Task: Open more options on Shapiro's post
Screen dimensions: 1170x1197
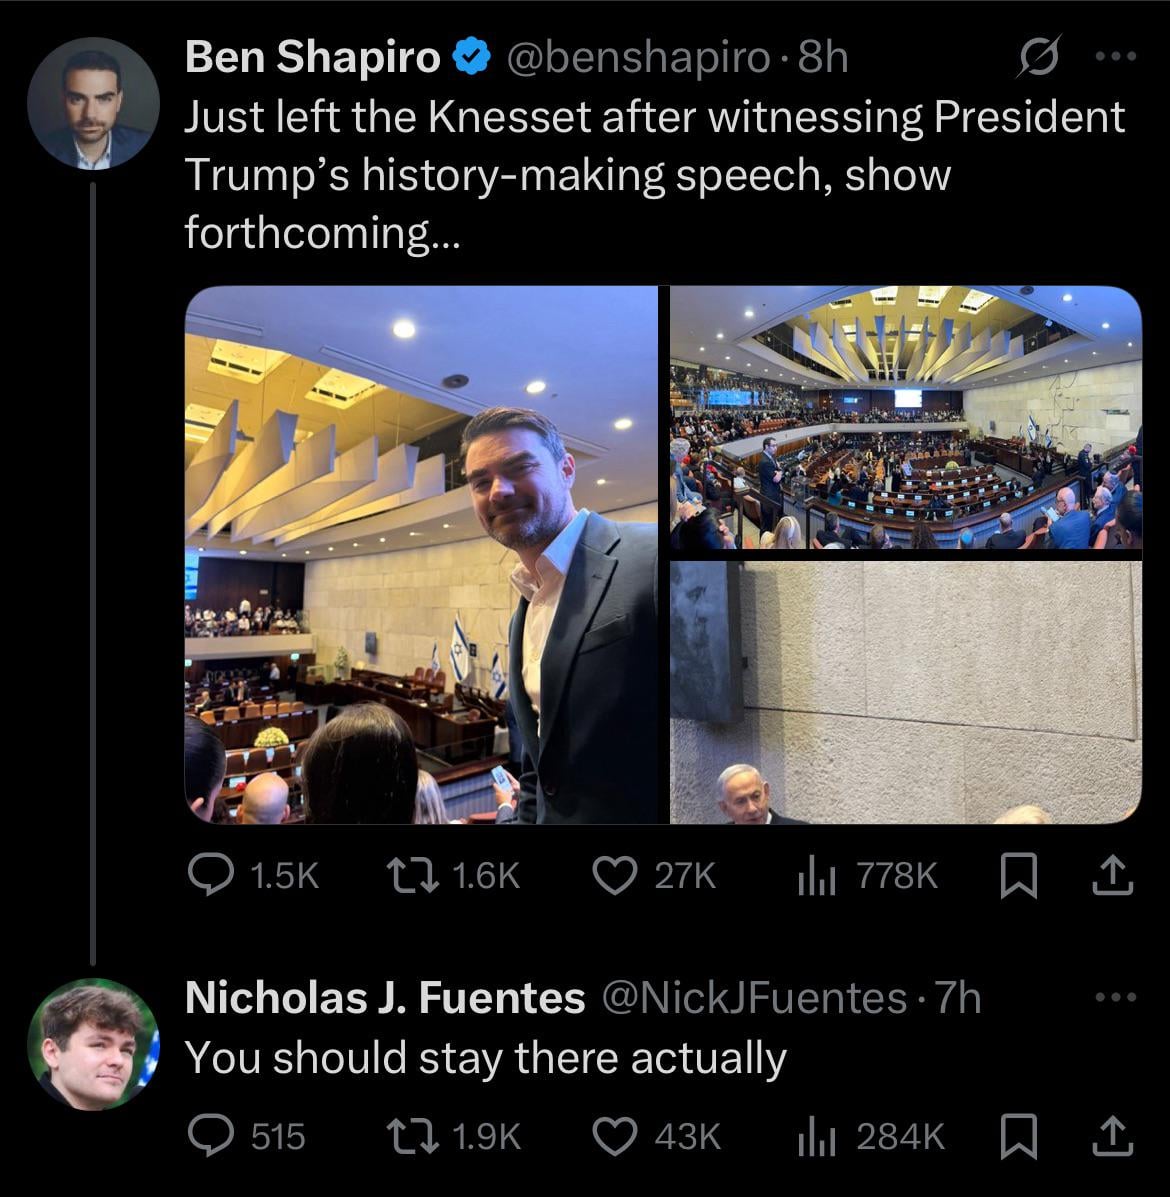Action: (x=1116, y=57)
